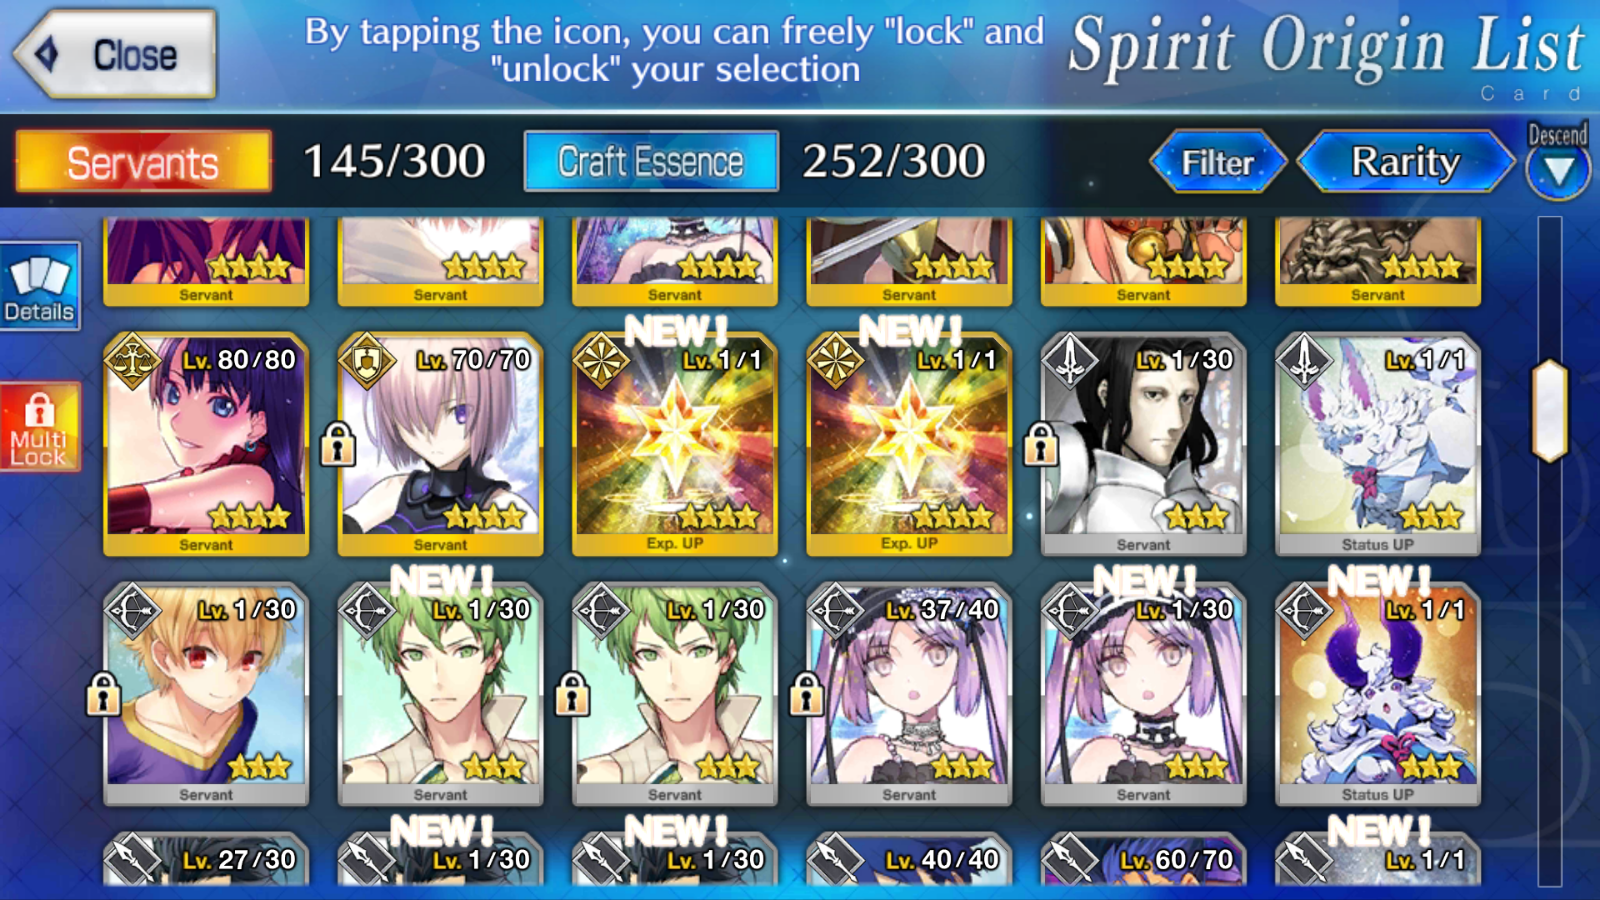Open the Filter options
The image size is (1600, 900).
(1218, 162)
